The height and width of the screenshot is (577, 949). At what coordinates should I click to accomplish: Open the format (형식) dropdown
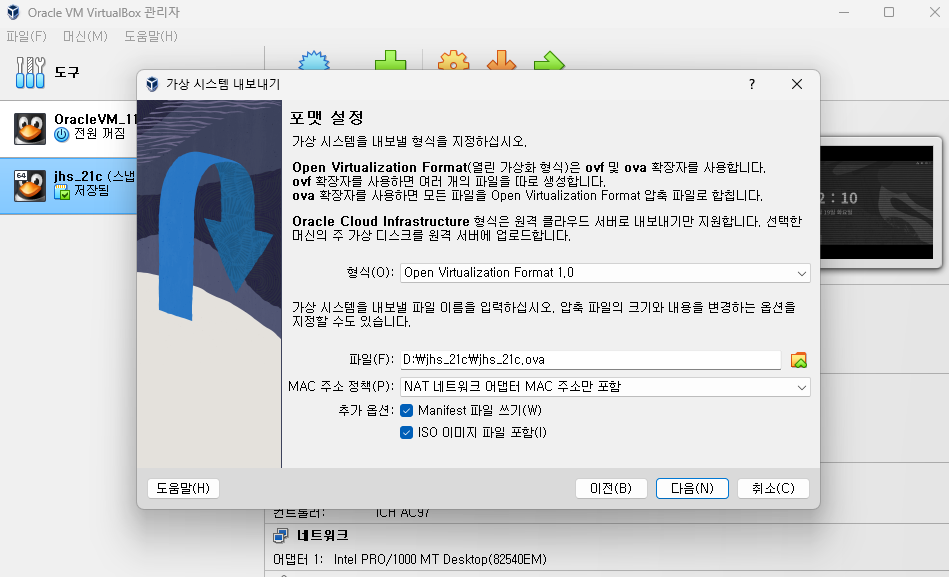[x=605, y=273]
